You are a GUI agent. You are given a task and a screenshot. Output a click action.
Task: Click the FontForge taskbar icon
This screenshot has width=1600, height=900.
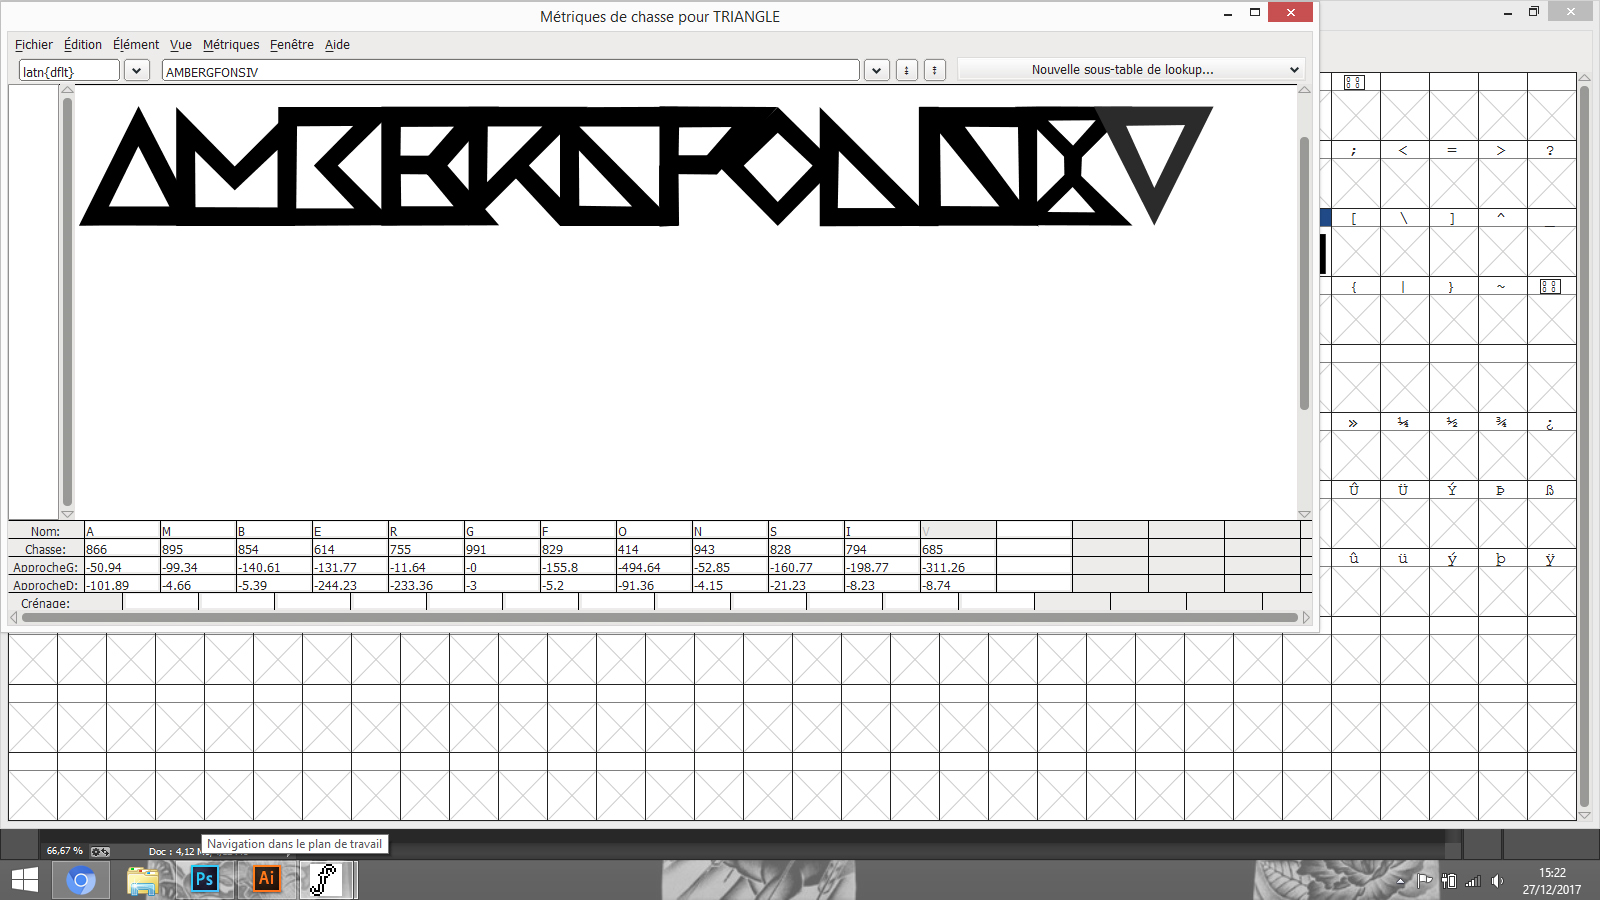pos(325,880)
